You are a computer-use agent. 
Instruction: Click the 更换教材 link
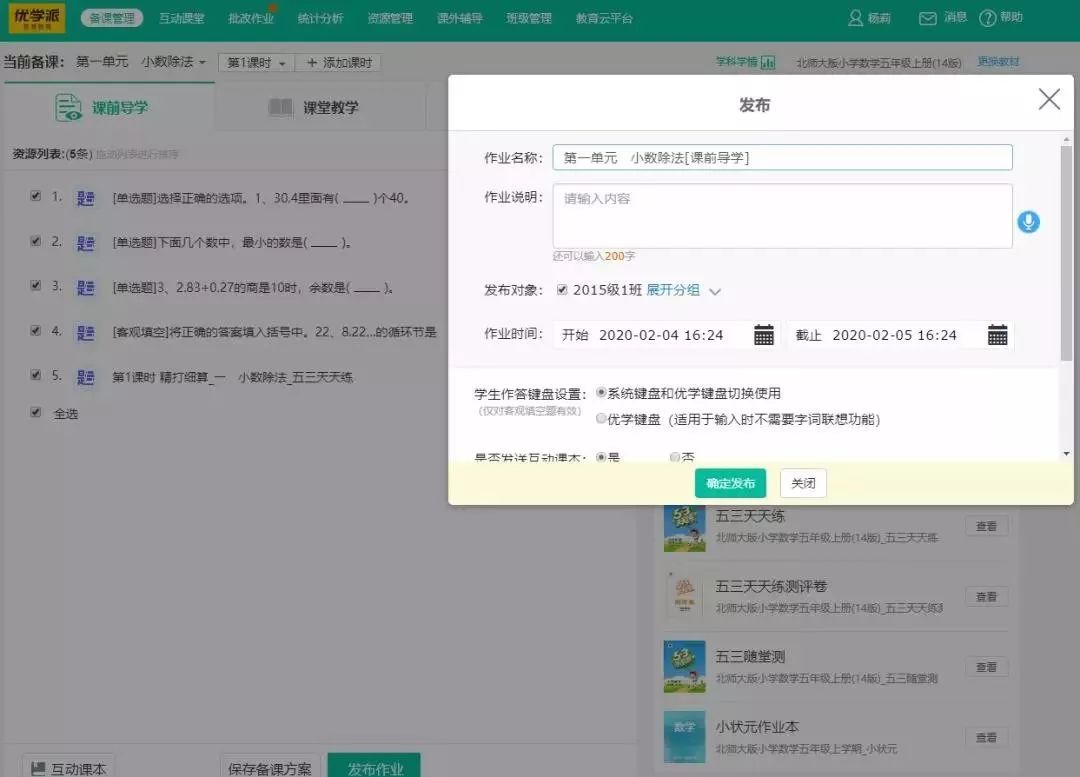[x=998, y=62]
